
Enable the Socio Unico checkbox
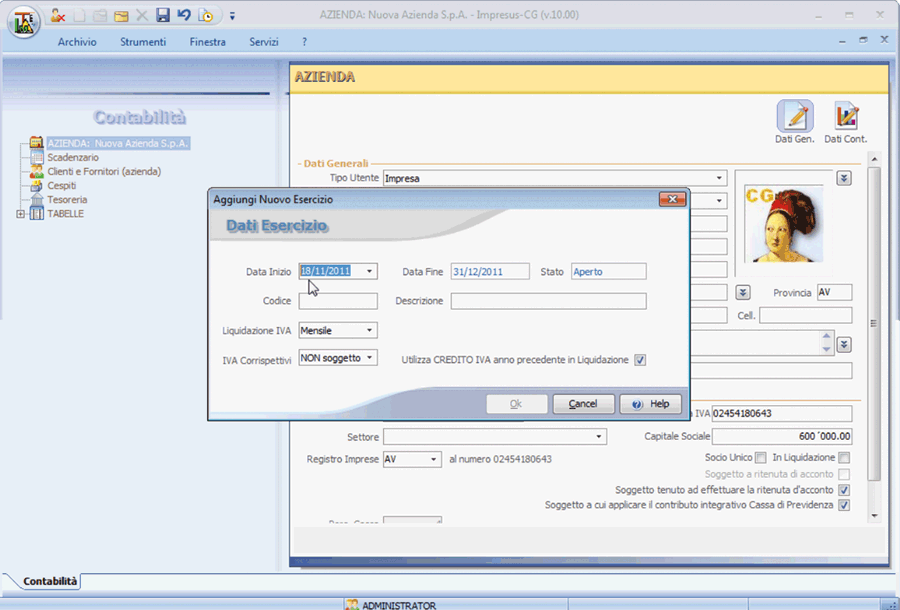click(x=761, y=458)
